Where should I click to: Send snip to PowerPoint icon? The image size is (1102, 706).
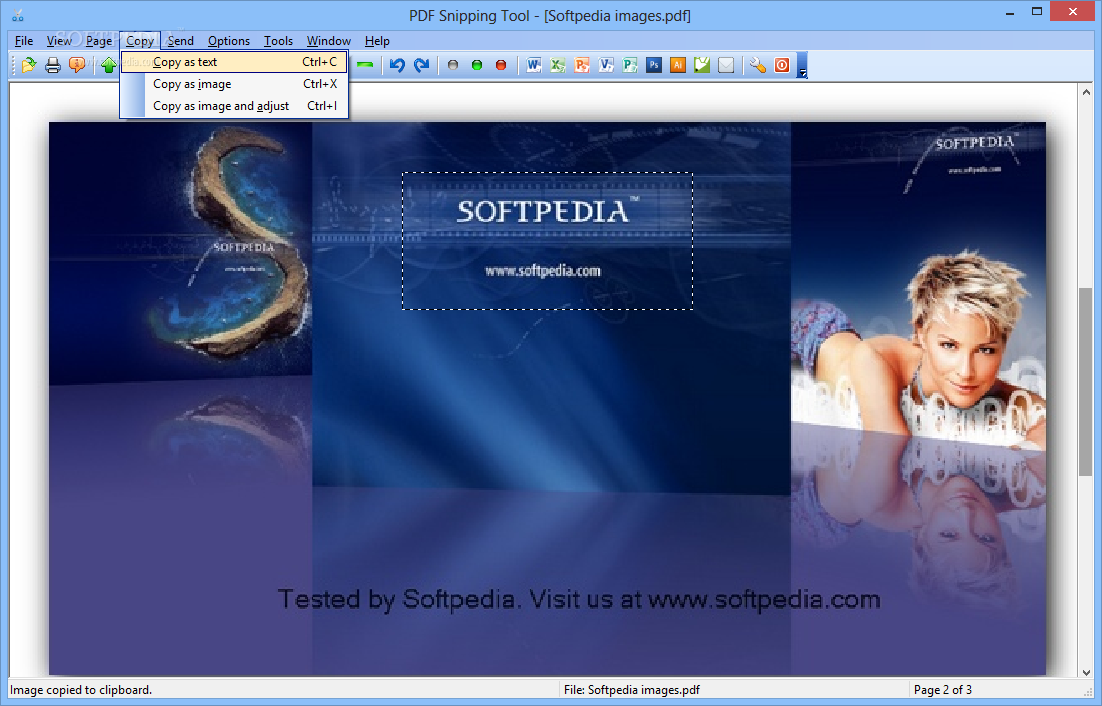pos(581,65)
